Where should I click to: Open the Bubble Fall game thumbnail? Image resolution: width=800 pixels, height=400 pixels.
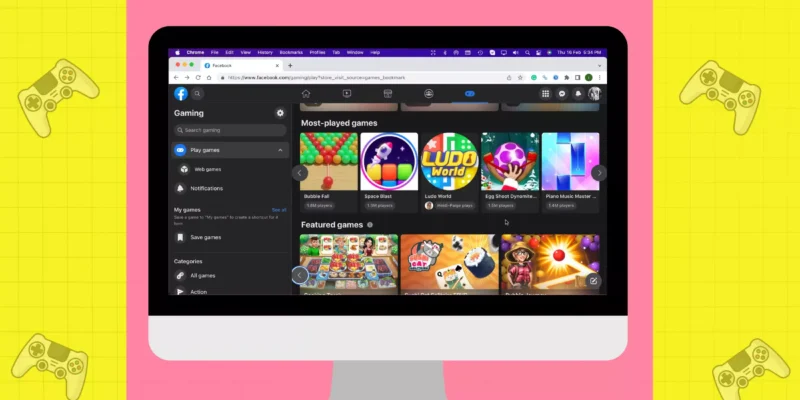(329, 162)
